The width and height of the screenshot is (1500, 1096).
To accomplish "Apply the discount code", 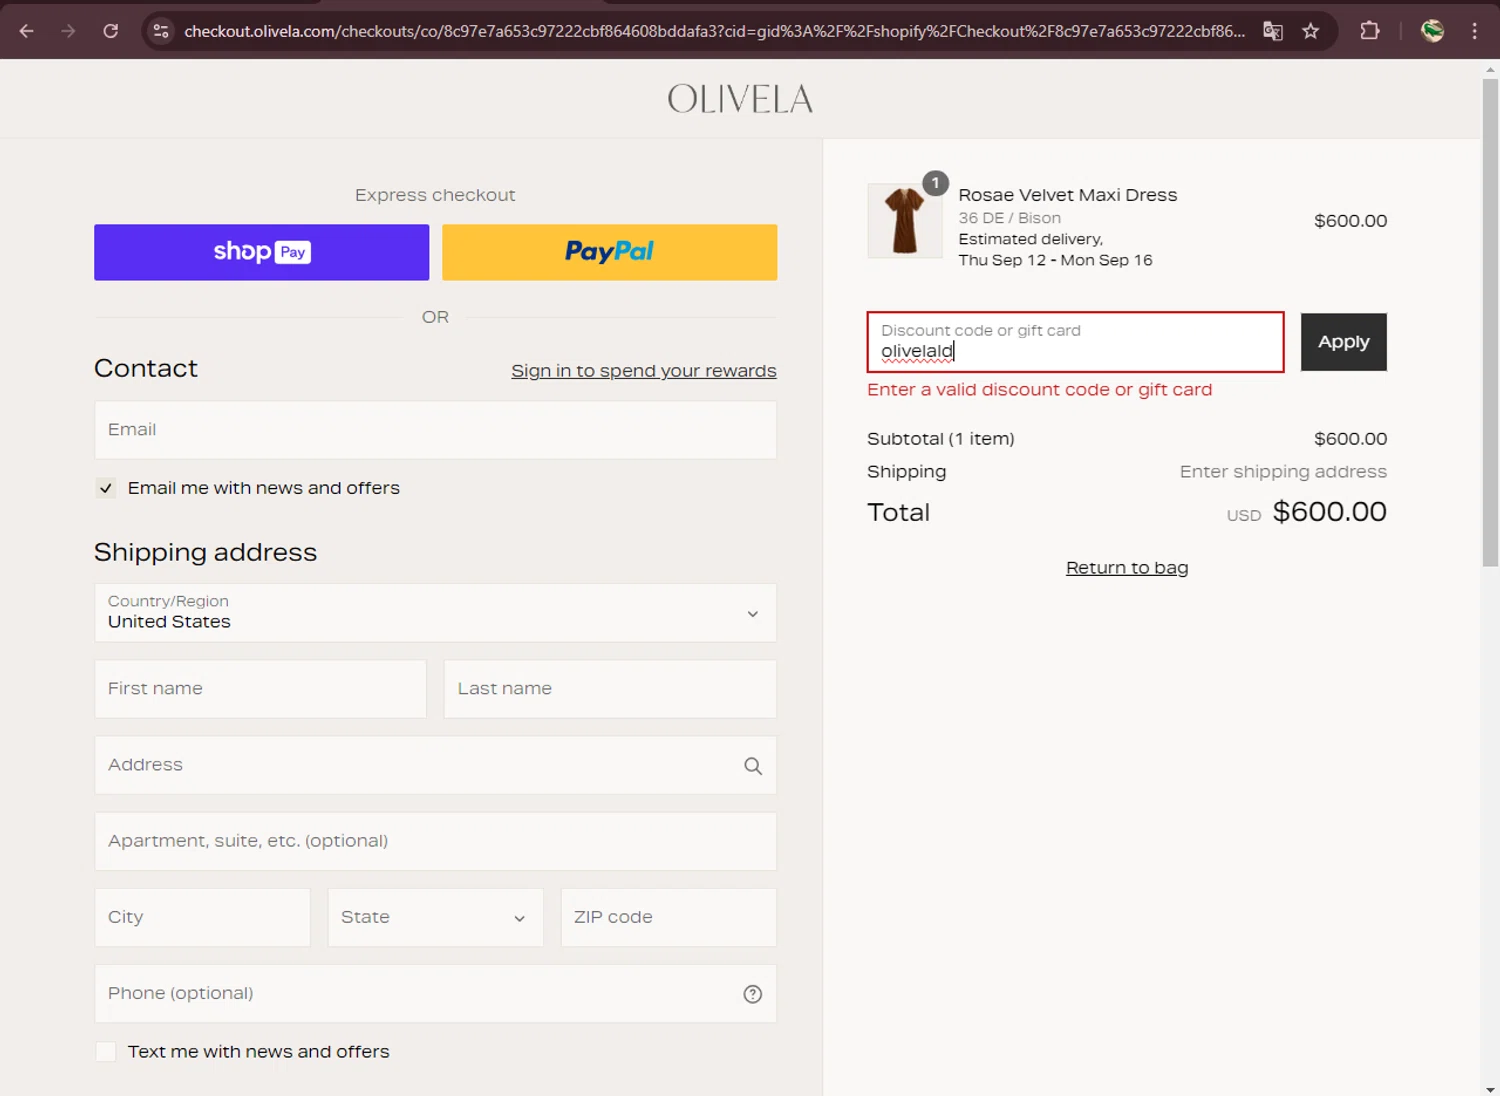I will (x=1343, y=342).
